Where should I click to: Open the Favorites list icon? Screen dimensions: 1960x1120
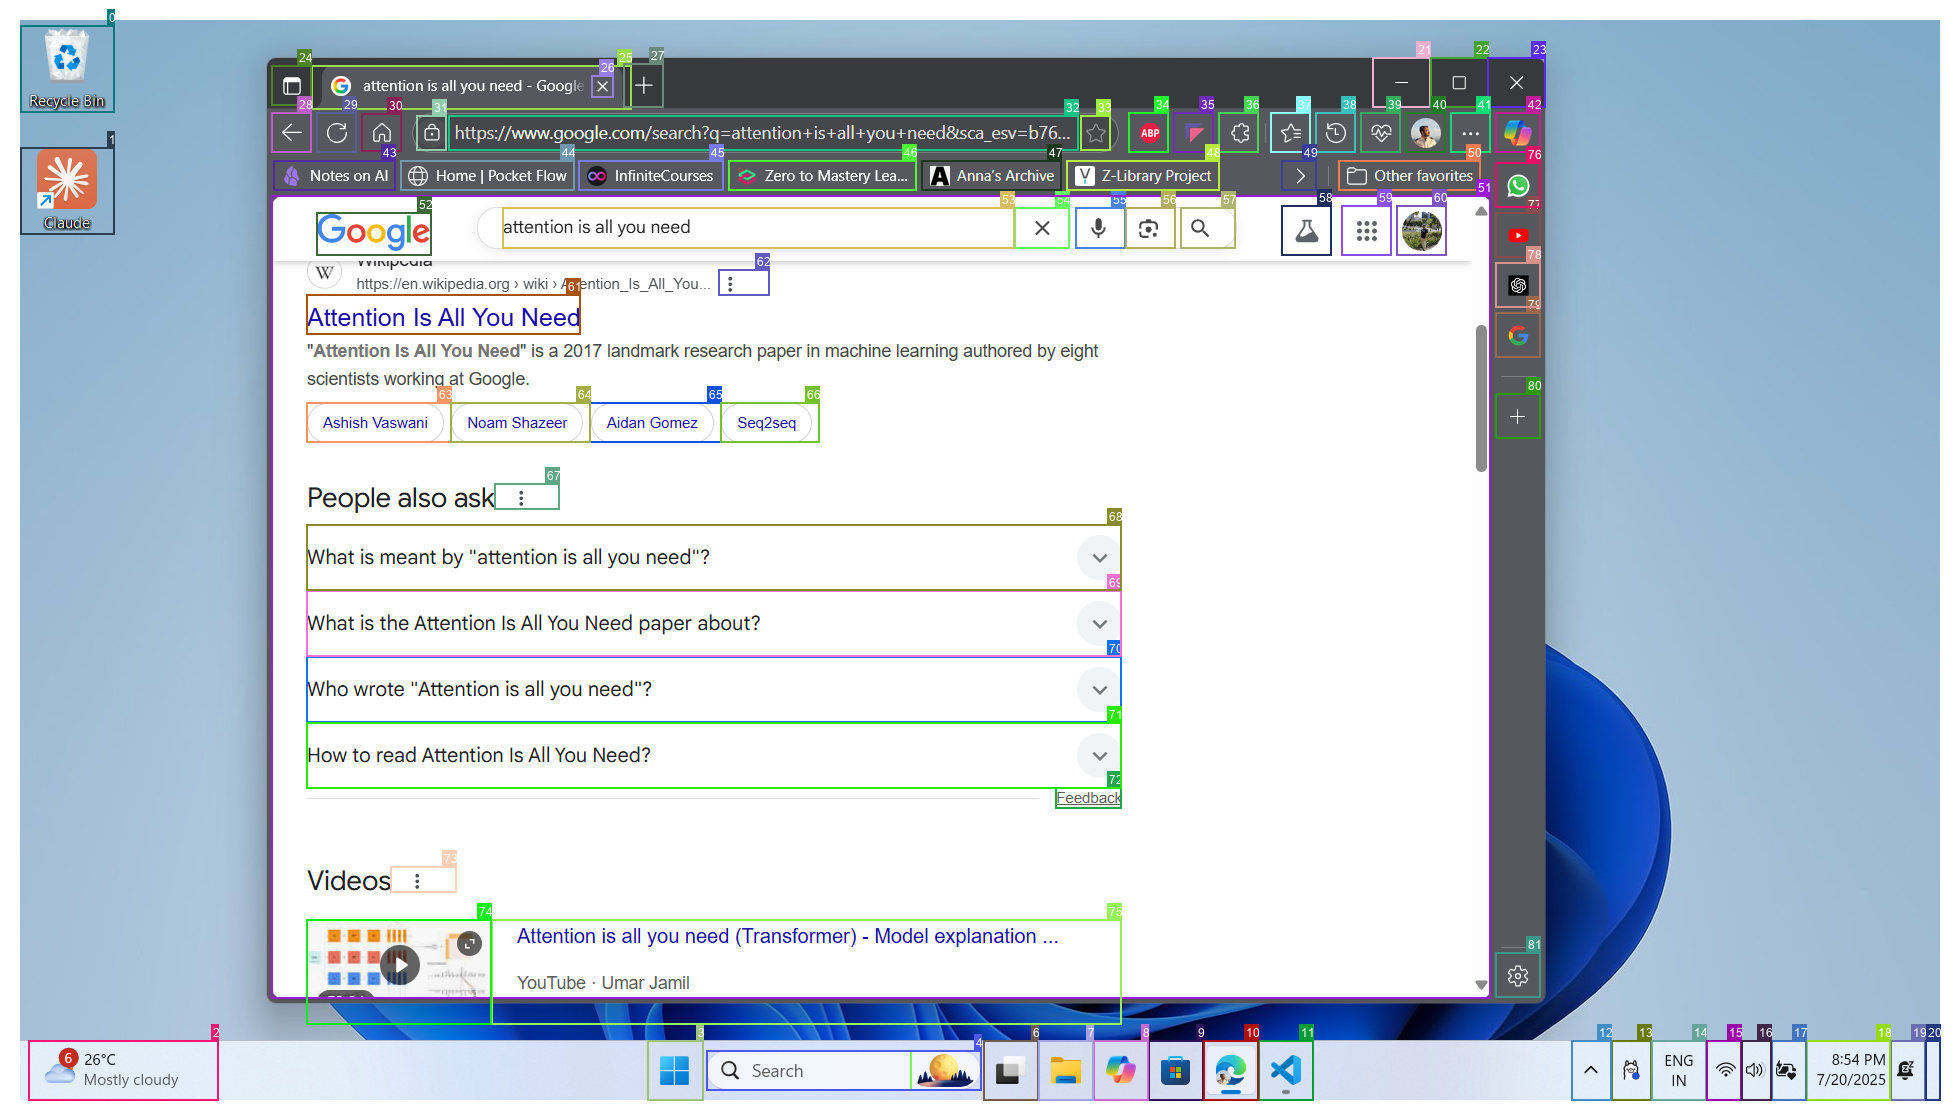(1291, 132)
